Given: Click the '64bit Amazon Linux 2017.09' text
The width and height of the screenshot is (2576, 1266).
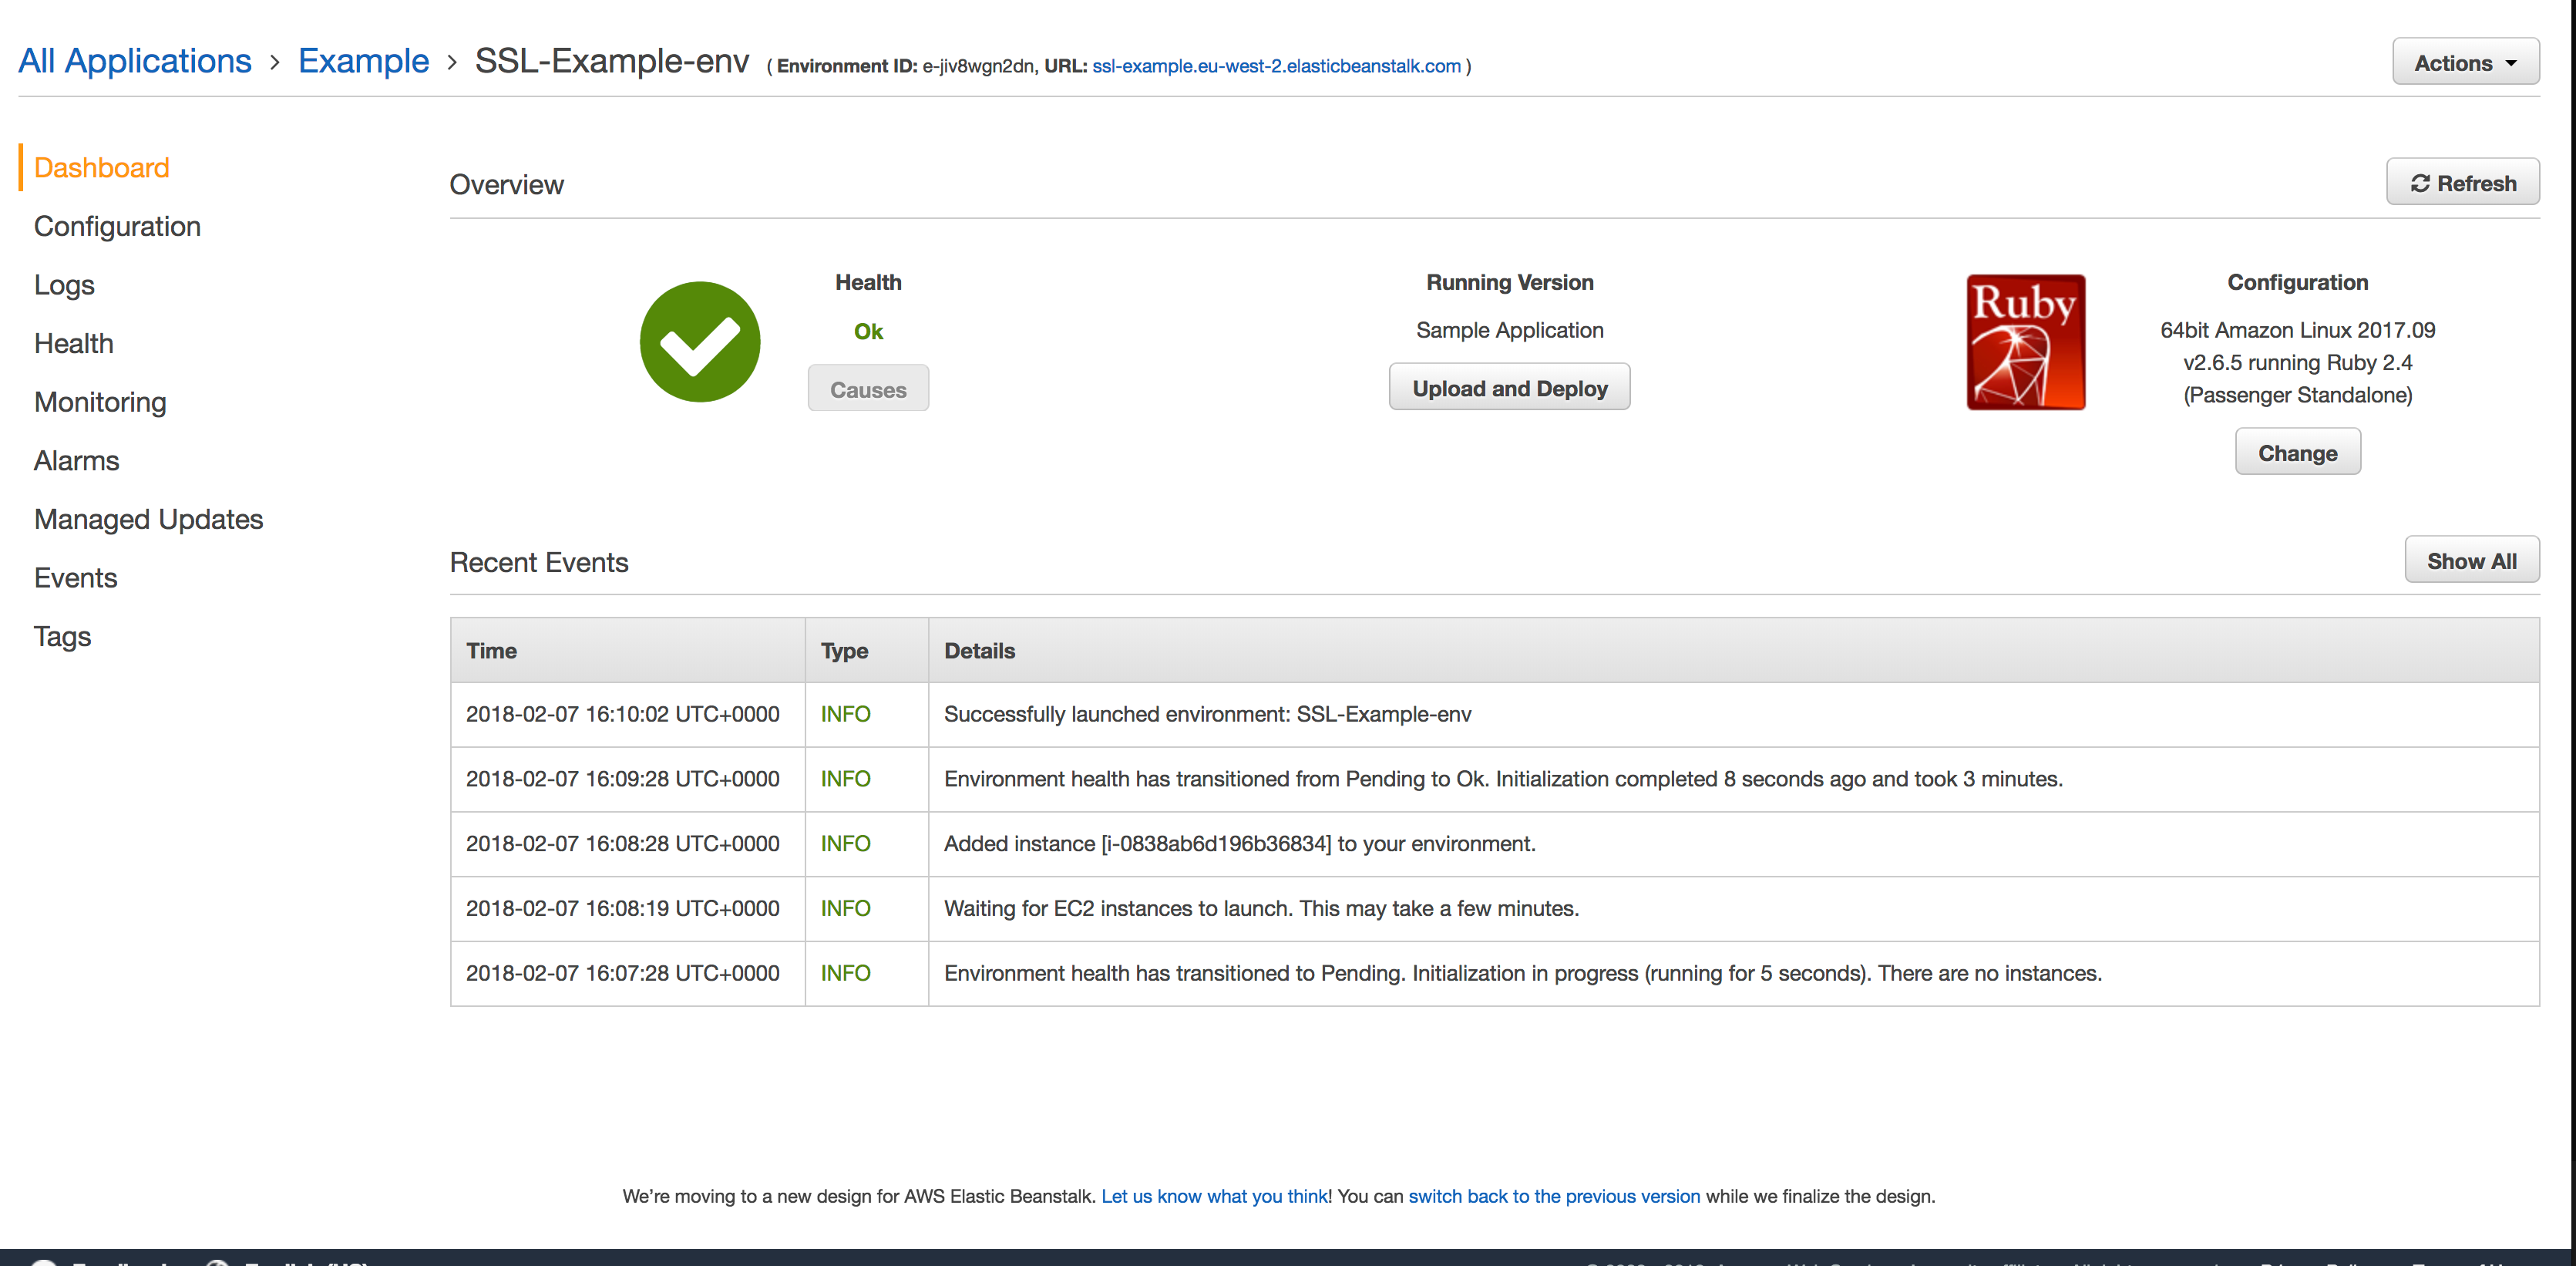Looking at the screenshot, I should click(2297, 330).
